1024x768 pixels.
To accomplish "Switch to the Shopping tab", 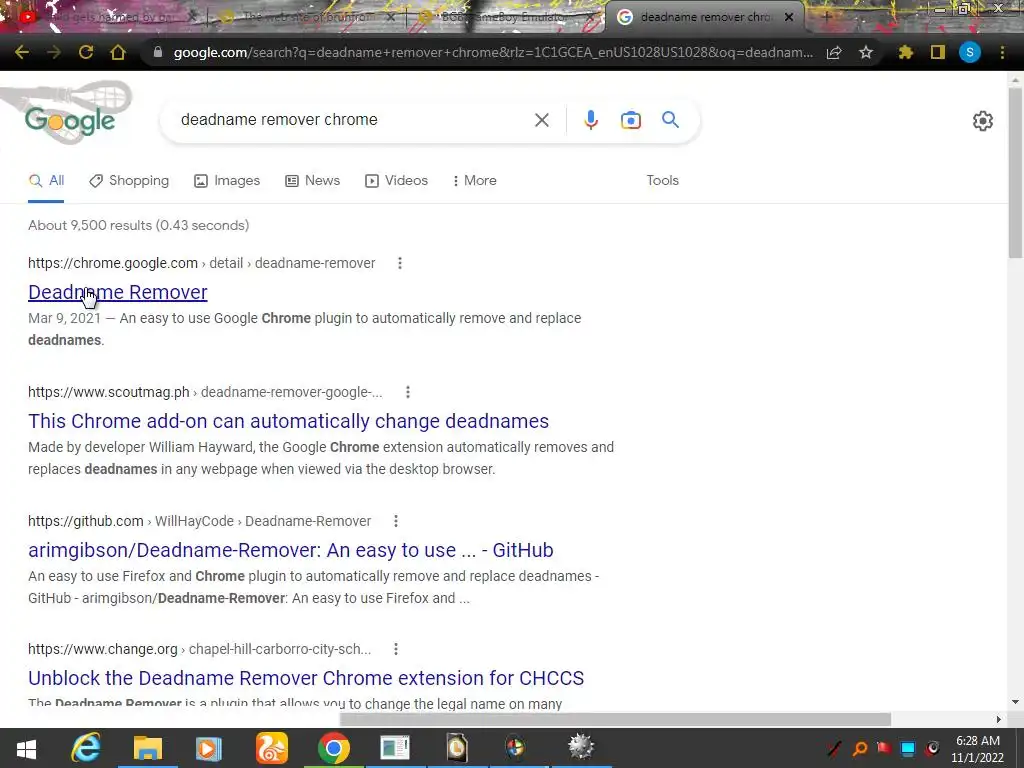I will pos(129,181).
